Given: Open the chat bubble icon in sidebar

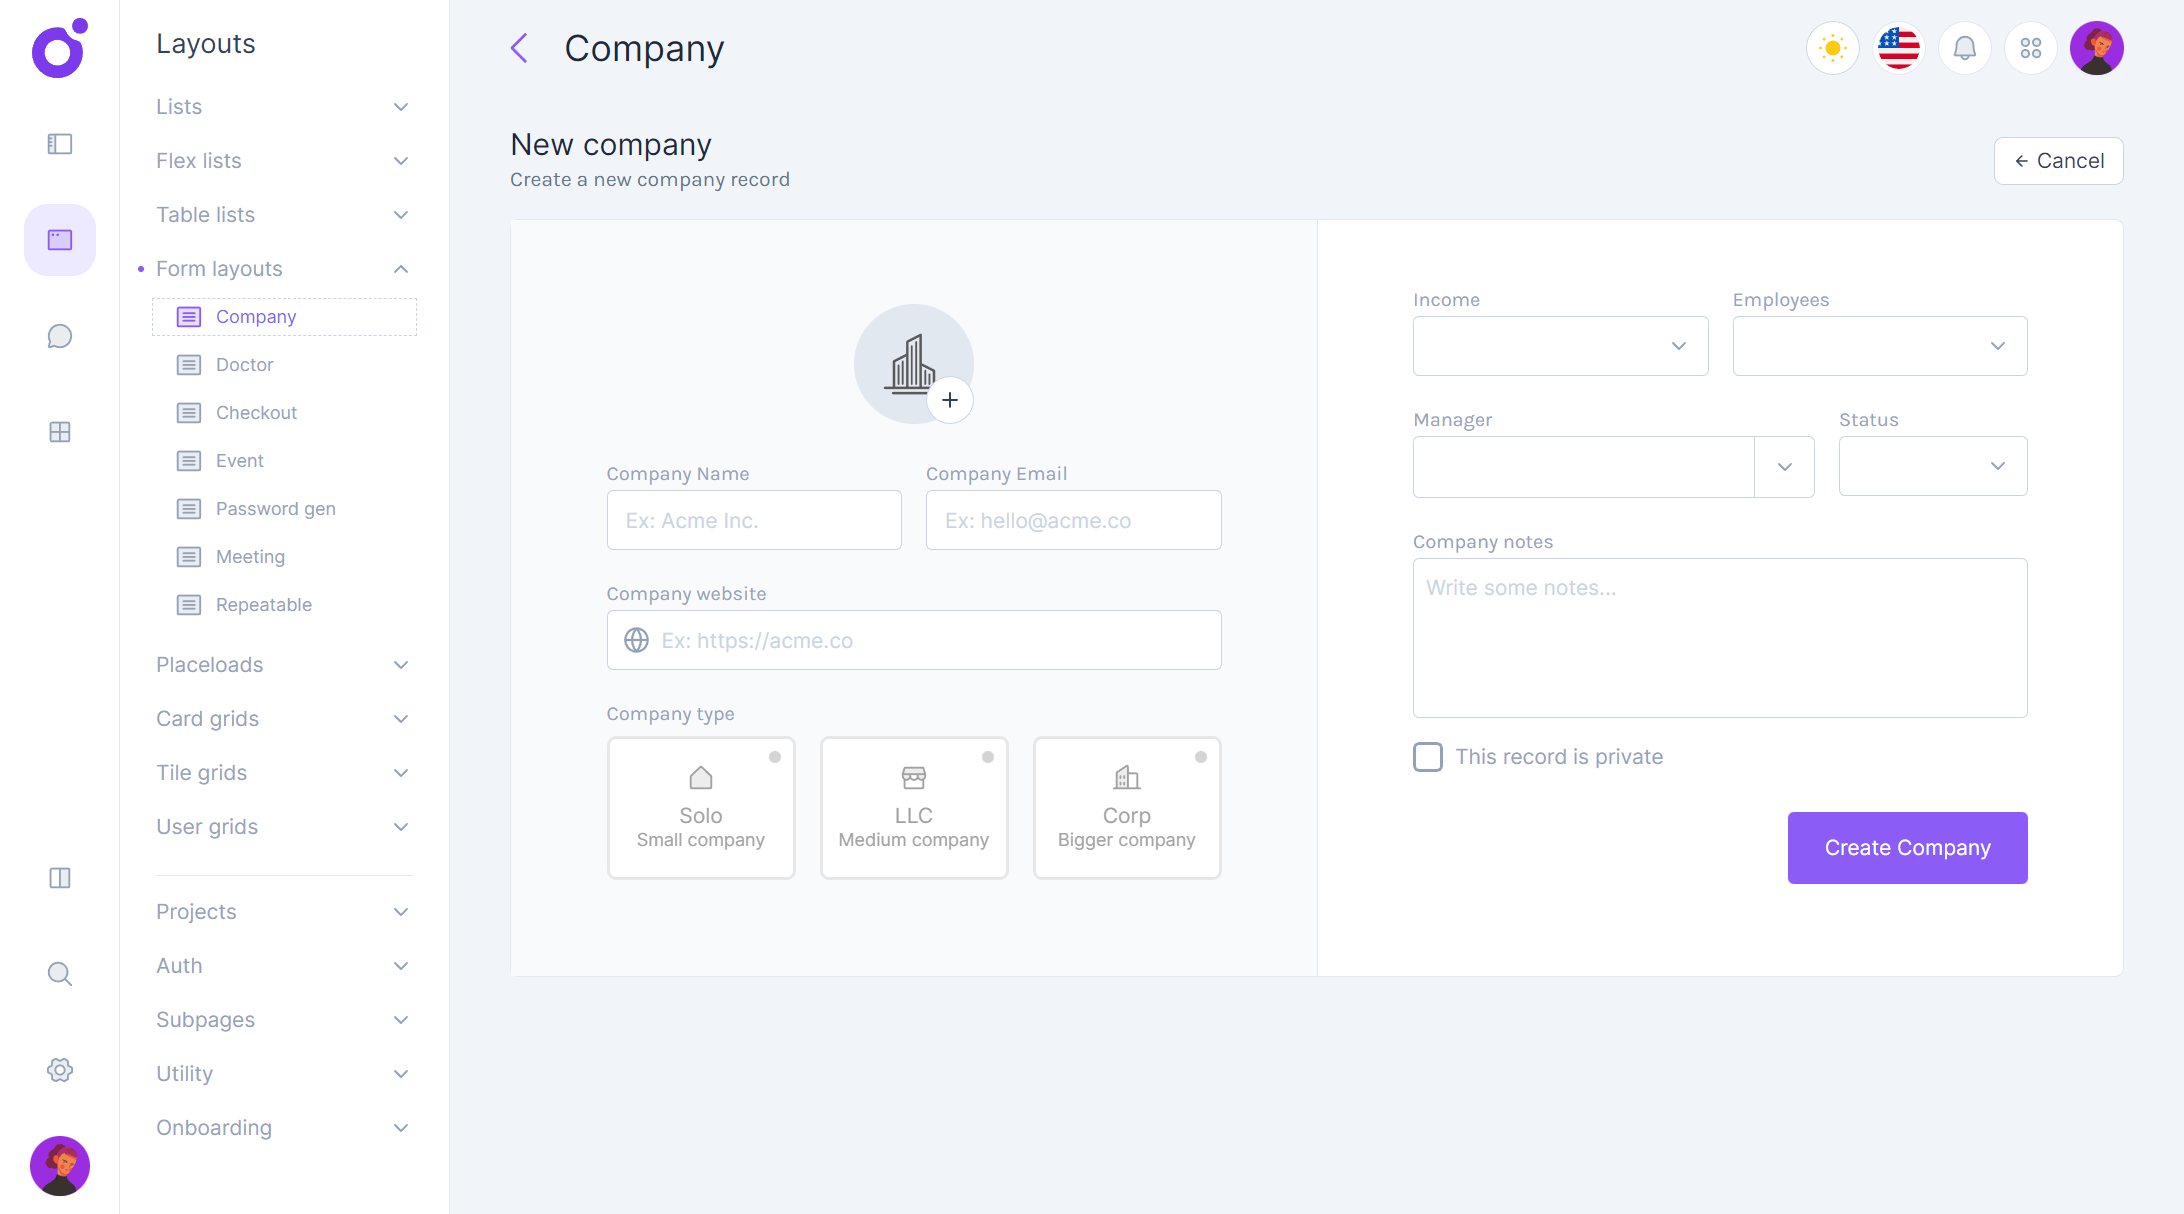Looking at the screenshot, I should (59, 336).
